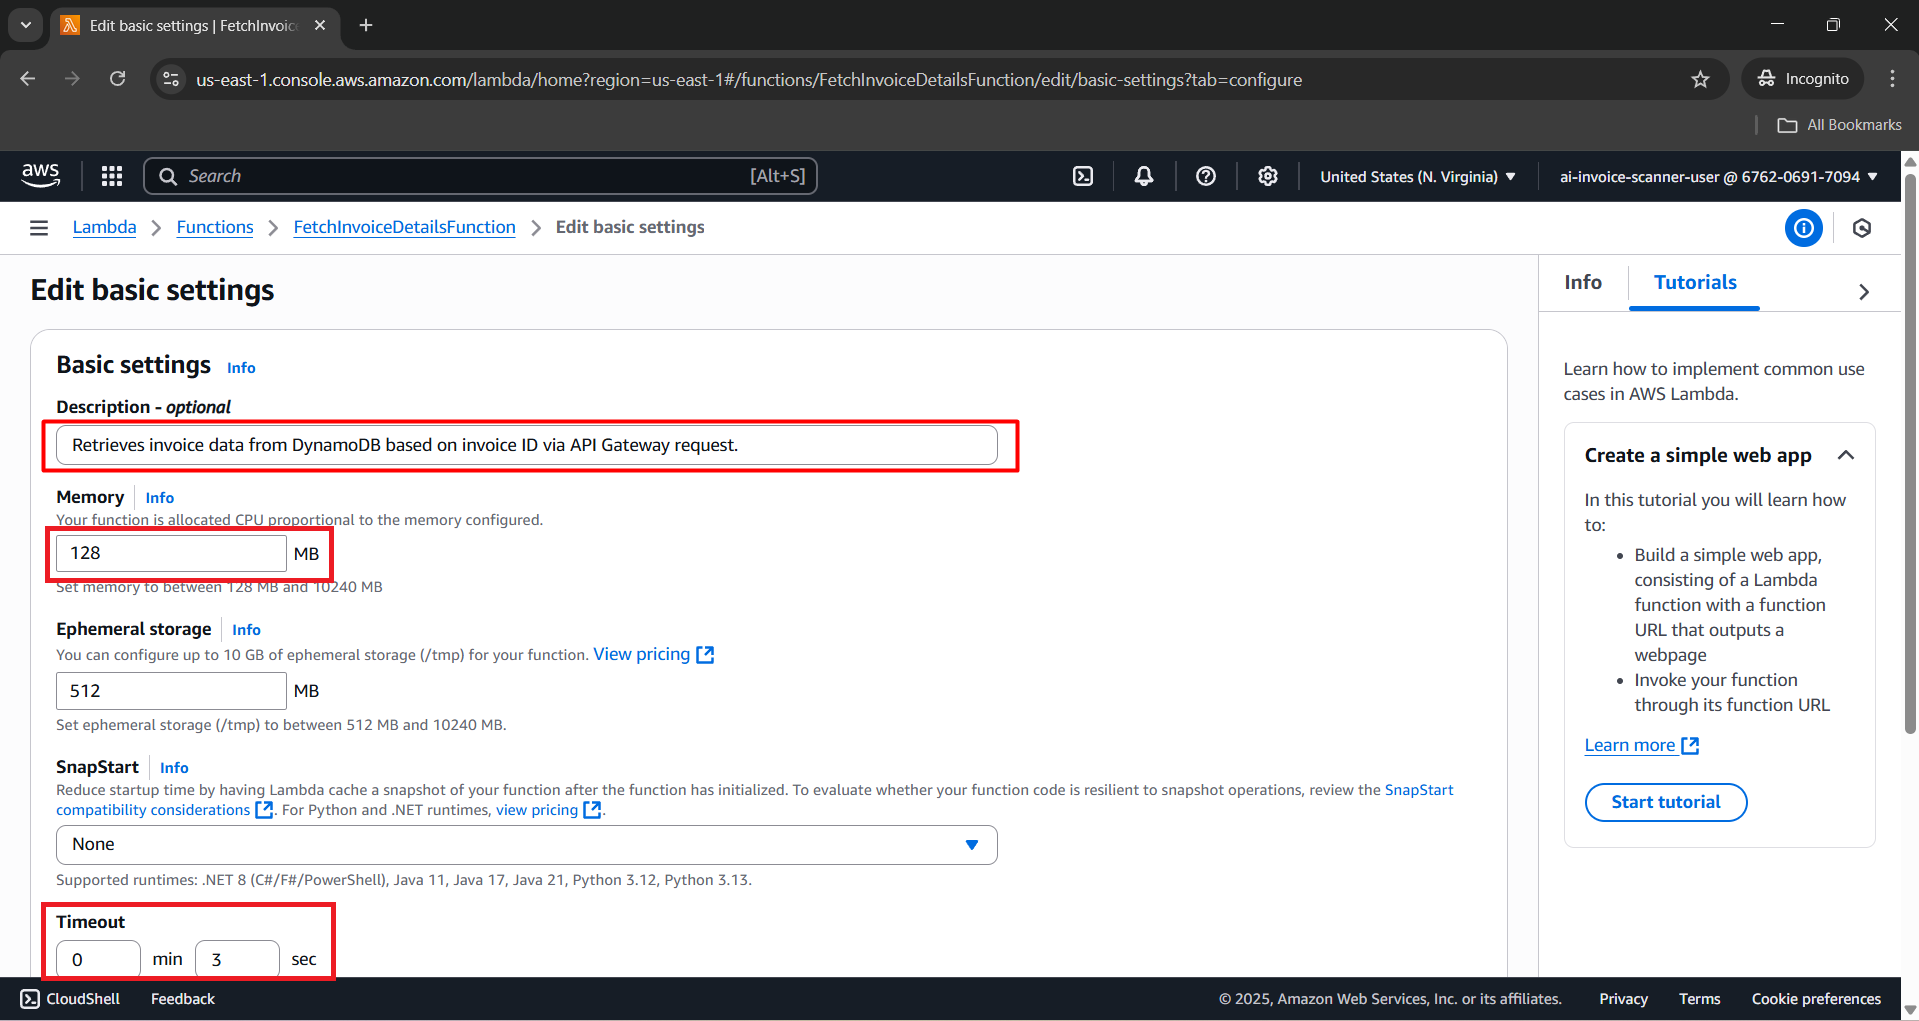Select the Tutorials tab
Screen dimensions: 1919x1021
(1695, 283)
